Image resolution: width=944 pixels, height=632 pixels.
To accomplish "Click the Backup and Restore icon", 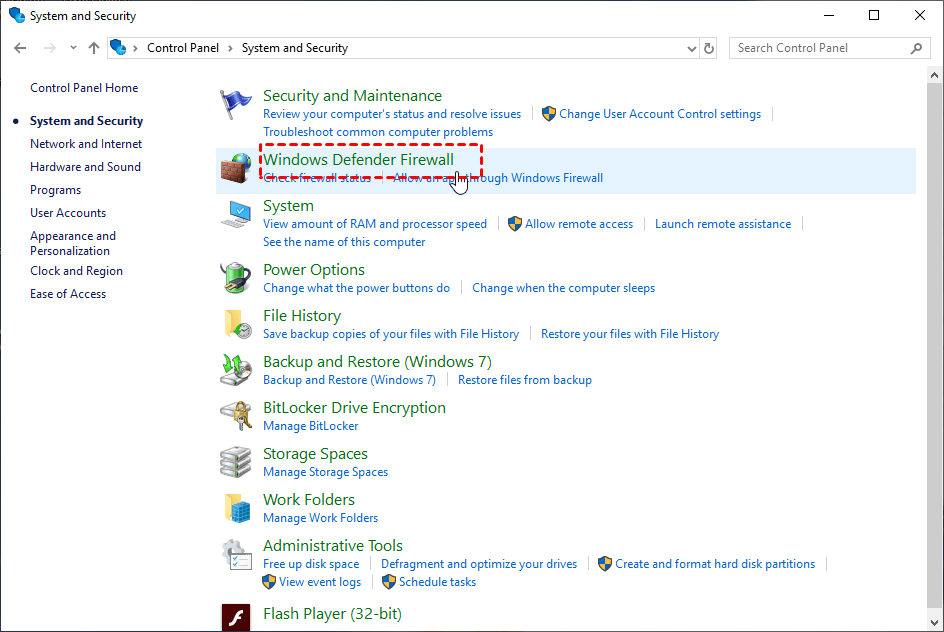I will point(236,370).
